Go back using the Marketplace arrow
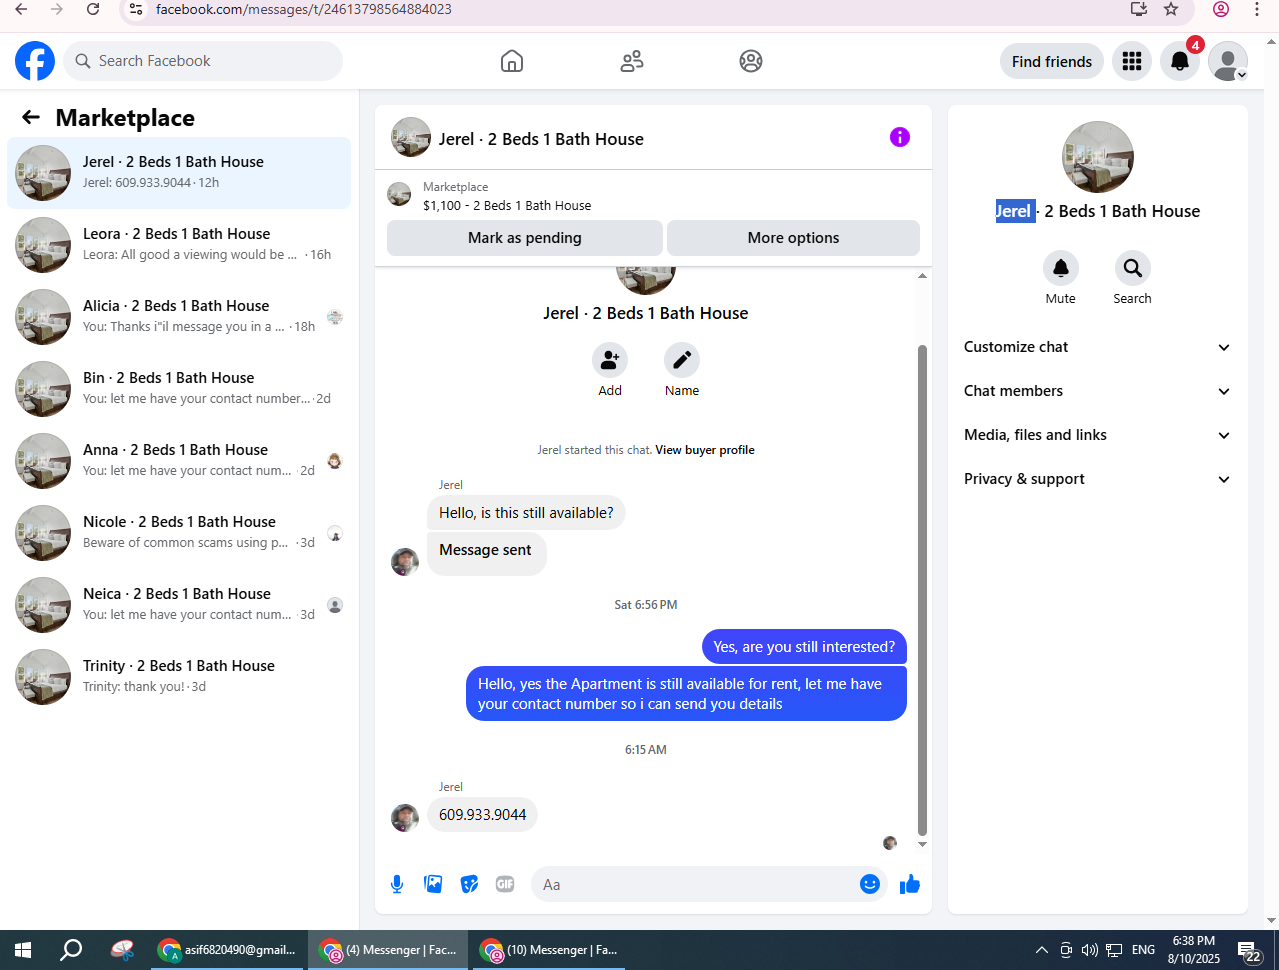This screenshot has width=1279, height=970. (31, 118)
